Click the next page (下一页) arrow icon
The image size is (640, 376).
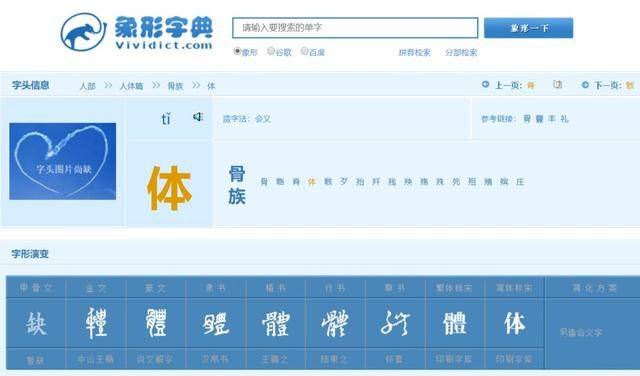pos(585,85)
